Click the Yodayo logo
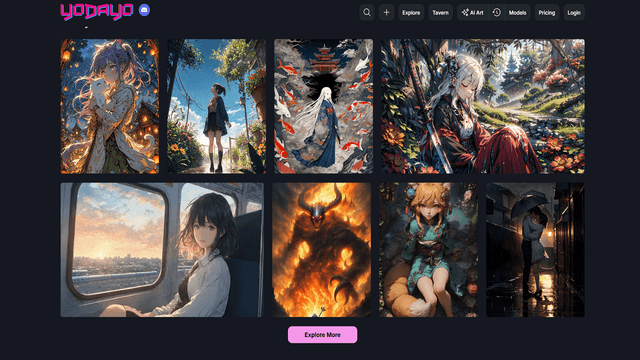Screen dimensions: 640x360 pyautogui.click(x=97, y=11)
